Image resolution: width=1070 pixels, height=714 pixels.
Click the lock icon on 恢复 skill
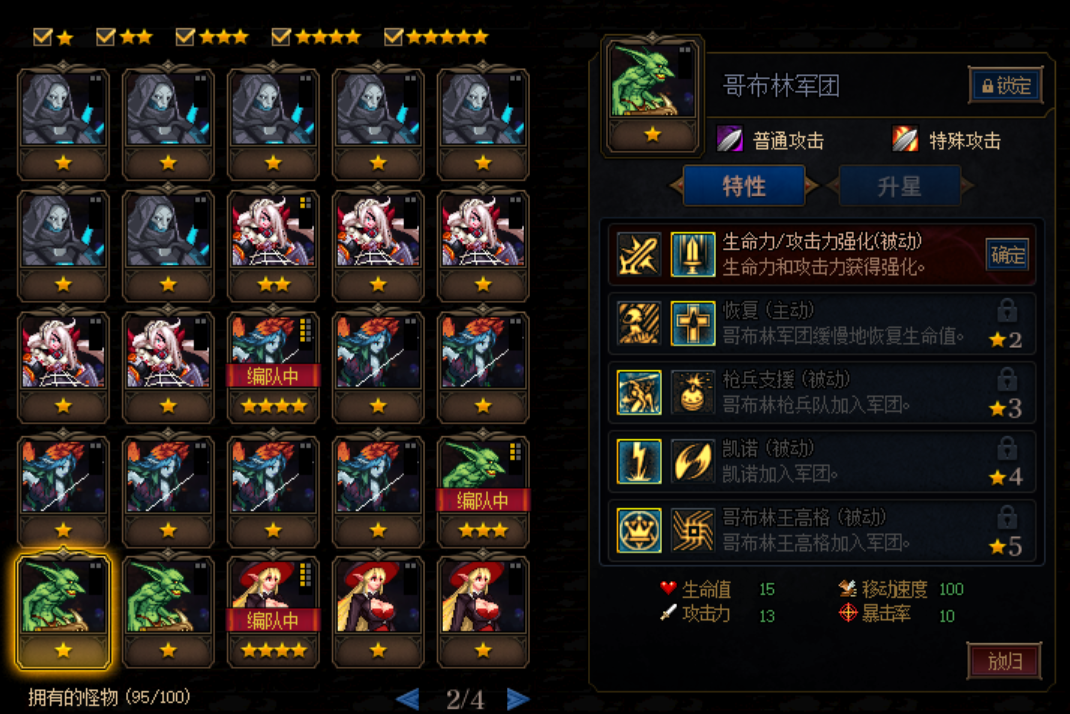click(1007, 311)
